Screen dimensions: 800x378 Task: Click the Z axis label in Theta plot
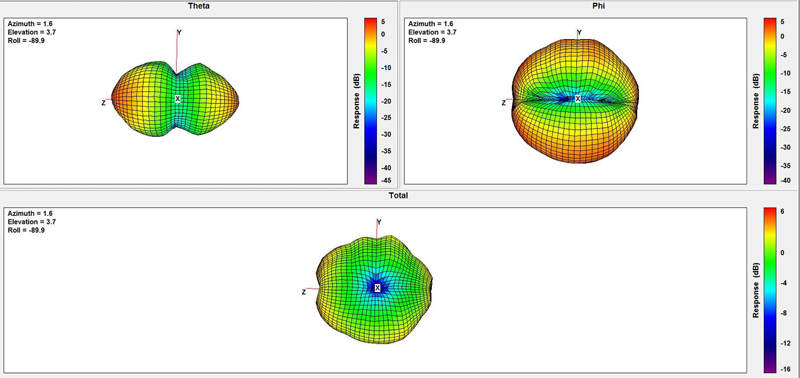pos(104,103)
